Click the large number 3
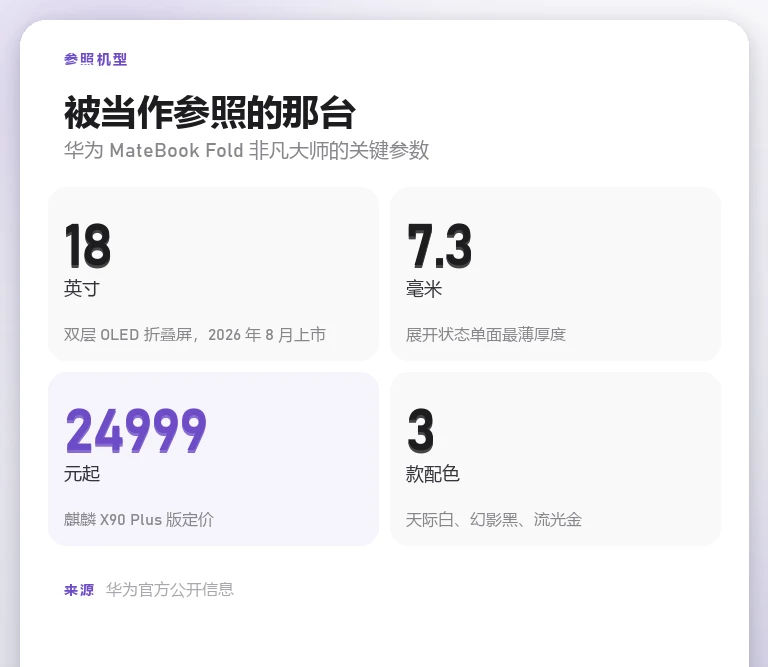Screen dimensions: 768x667 coord(421,430)
